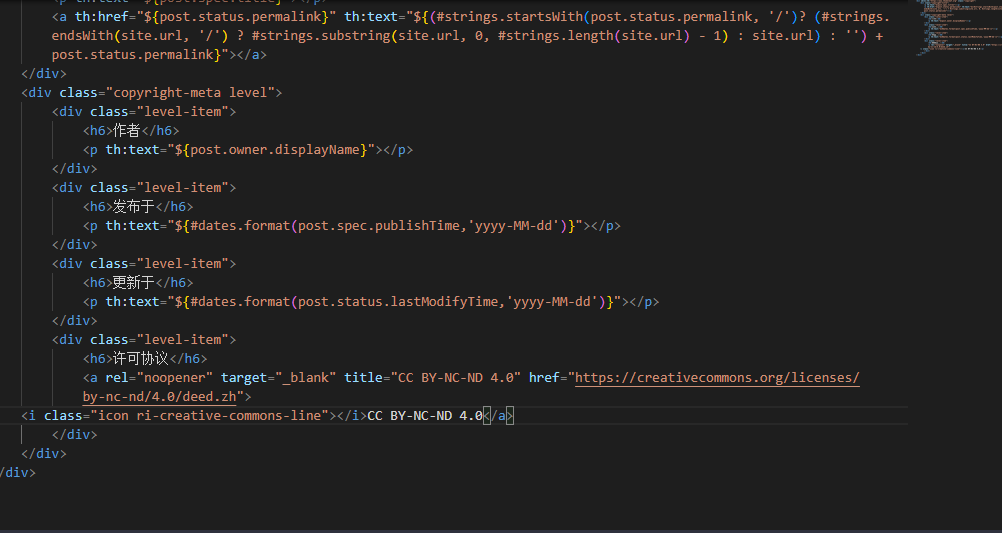
Task: Click the CC BY-NC-ND 4.0 anchor text
Action: point(424,416)
